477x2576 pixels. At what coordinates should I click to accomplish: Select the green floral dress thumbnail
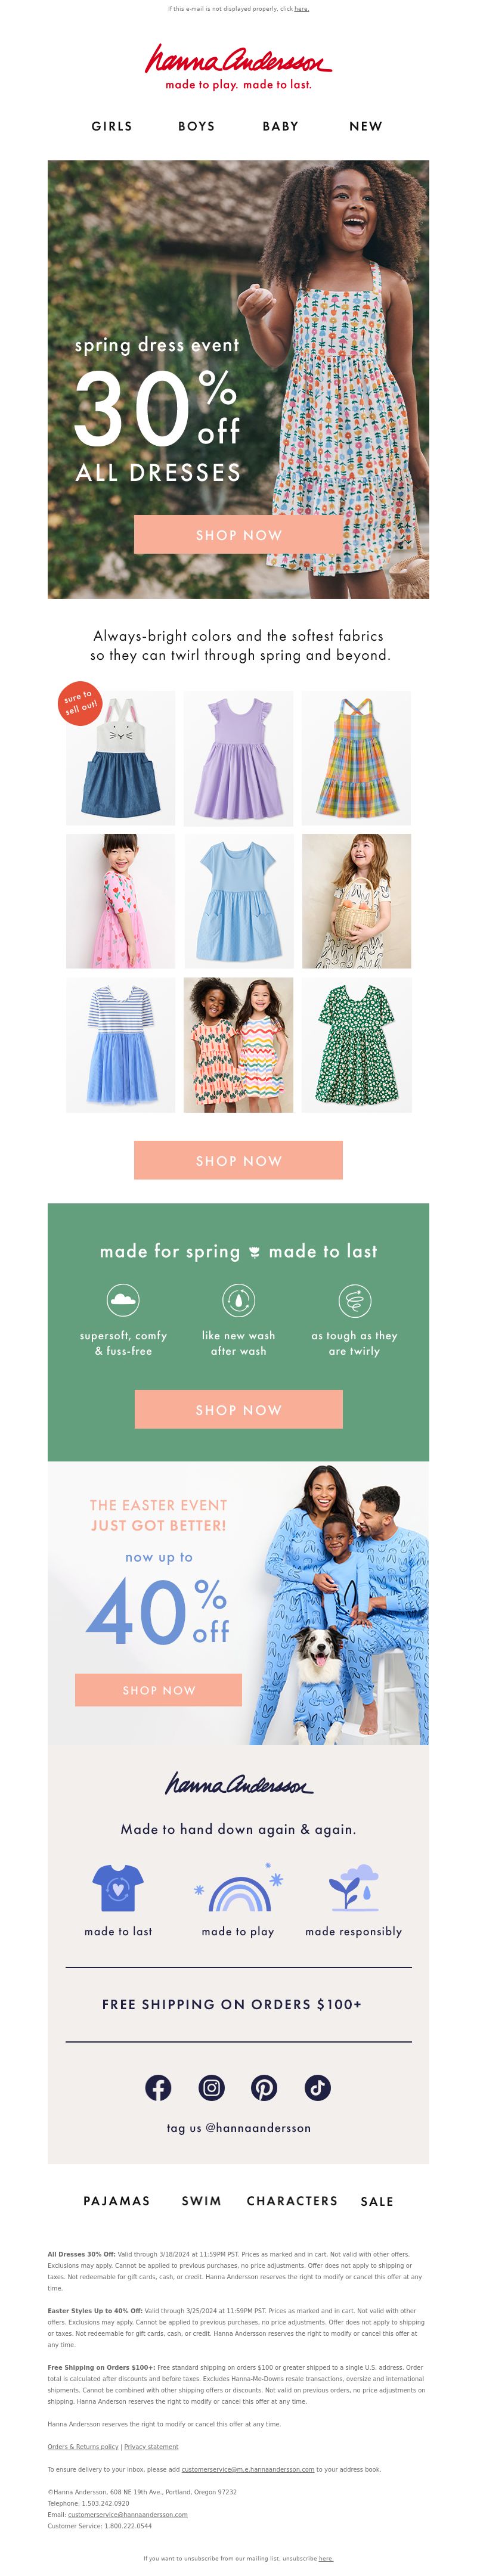[357, 1045]
